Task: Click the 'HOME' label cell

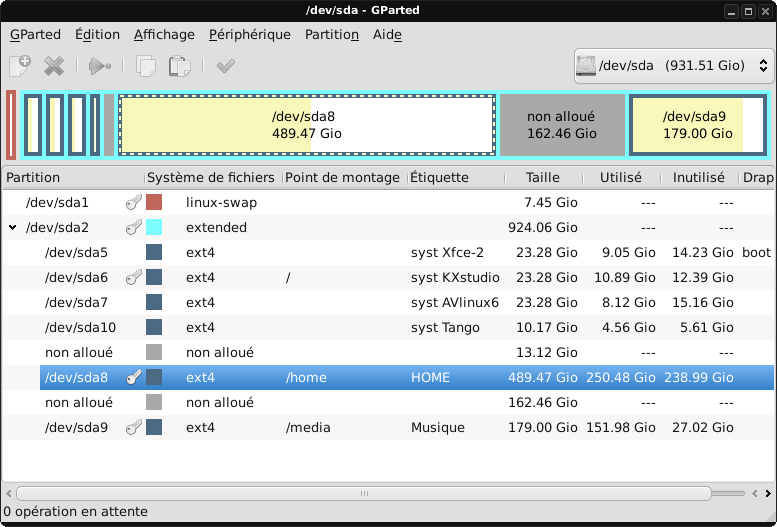Action: point(430,377)
